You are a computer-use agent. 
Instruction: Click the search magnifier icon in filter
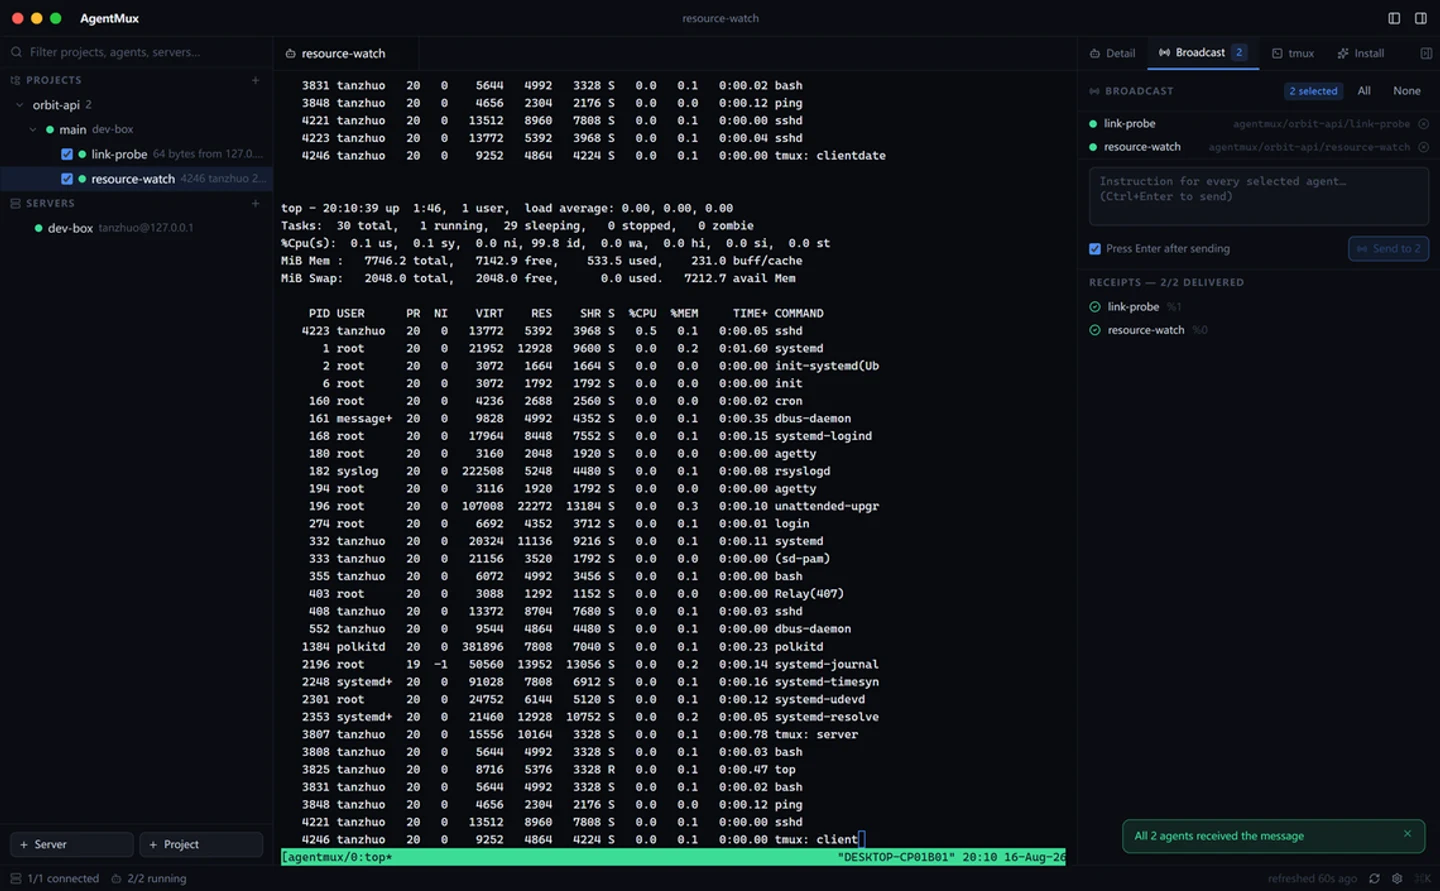[16, 52]
